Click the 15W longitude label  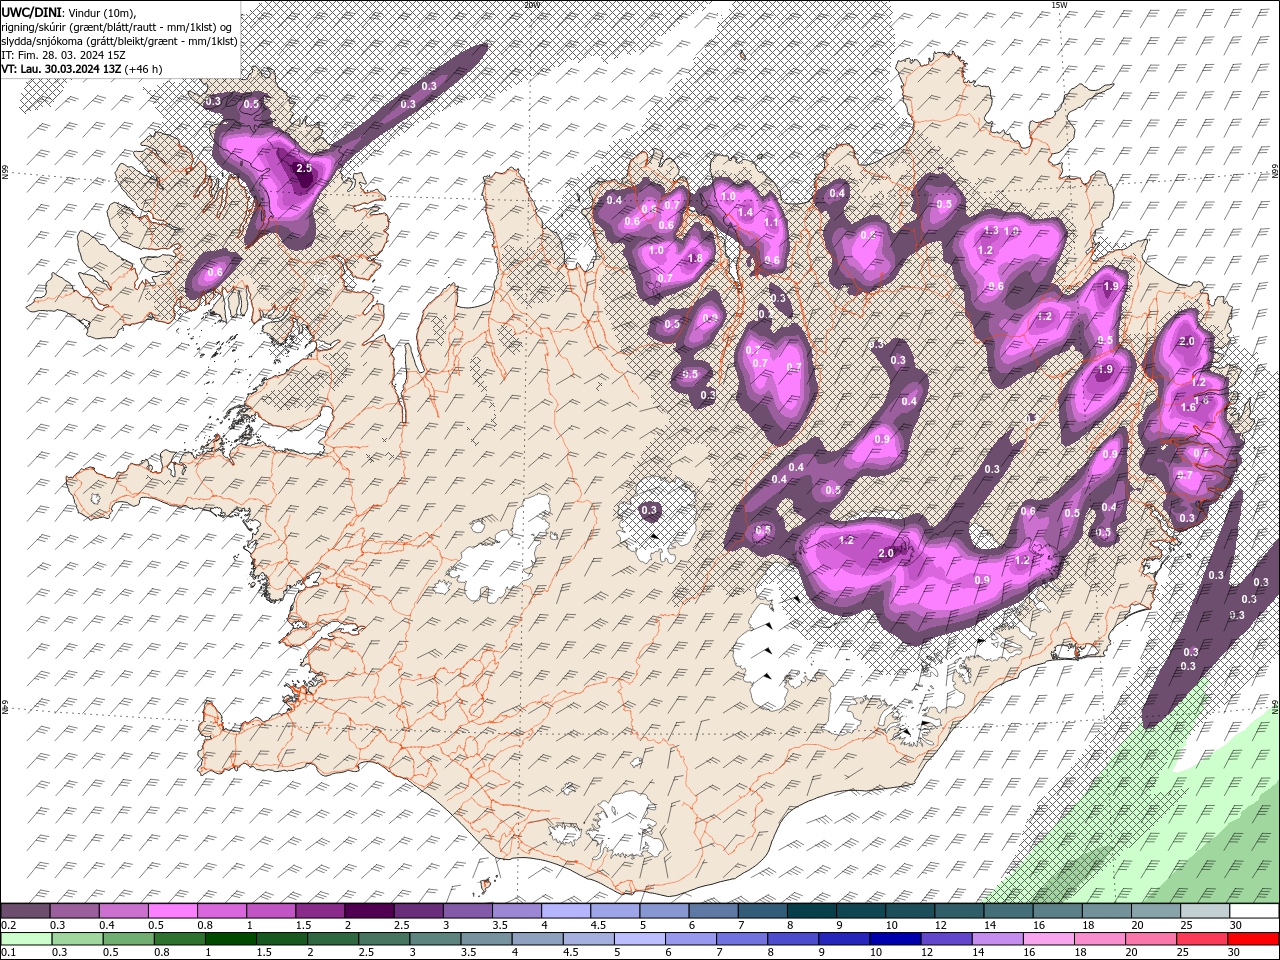click(1059, 5)
